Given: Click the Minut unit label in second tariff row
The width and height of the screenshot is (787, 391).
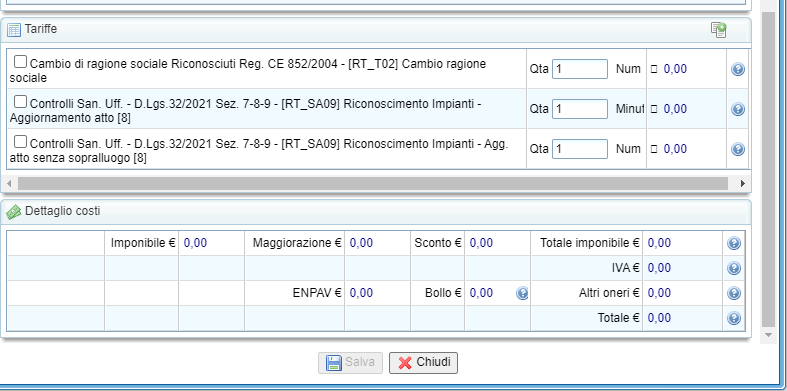Looking at the screenshot, I should [630, 109].
